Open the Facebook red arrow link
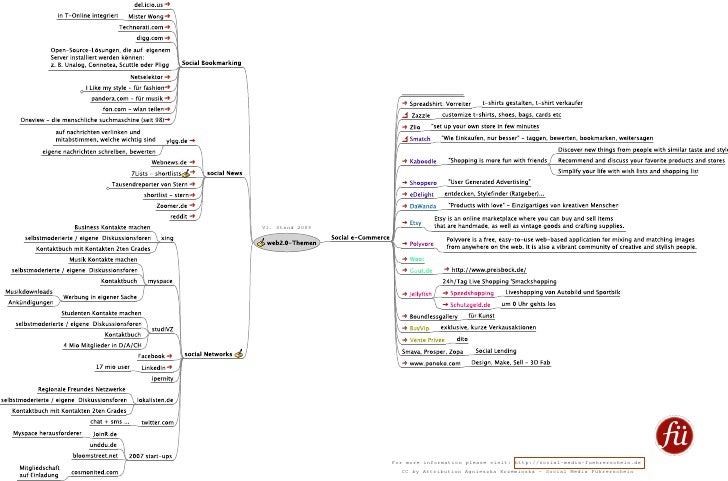This screenshot has width=728, height=481. pyautogui.click(x=169, y=356)
